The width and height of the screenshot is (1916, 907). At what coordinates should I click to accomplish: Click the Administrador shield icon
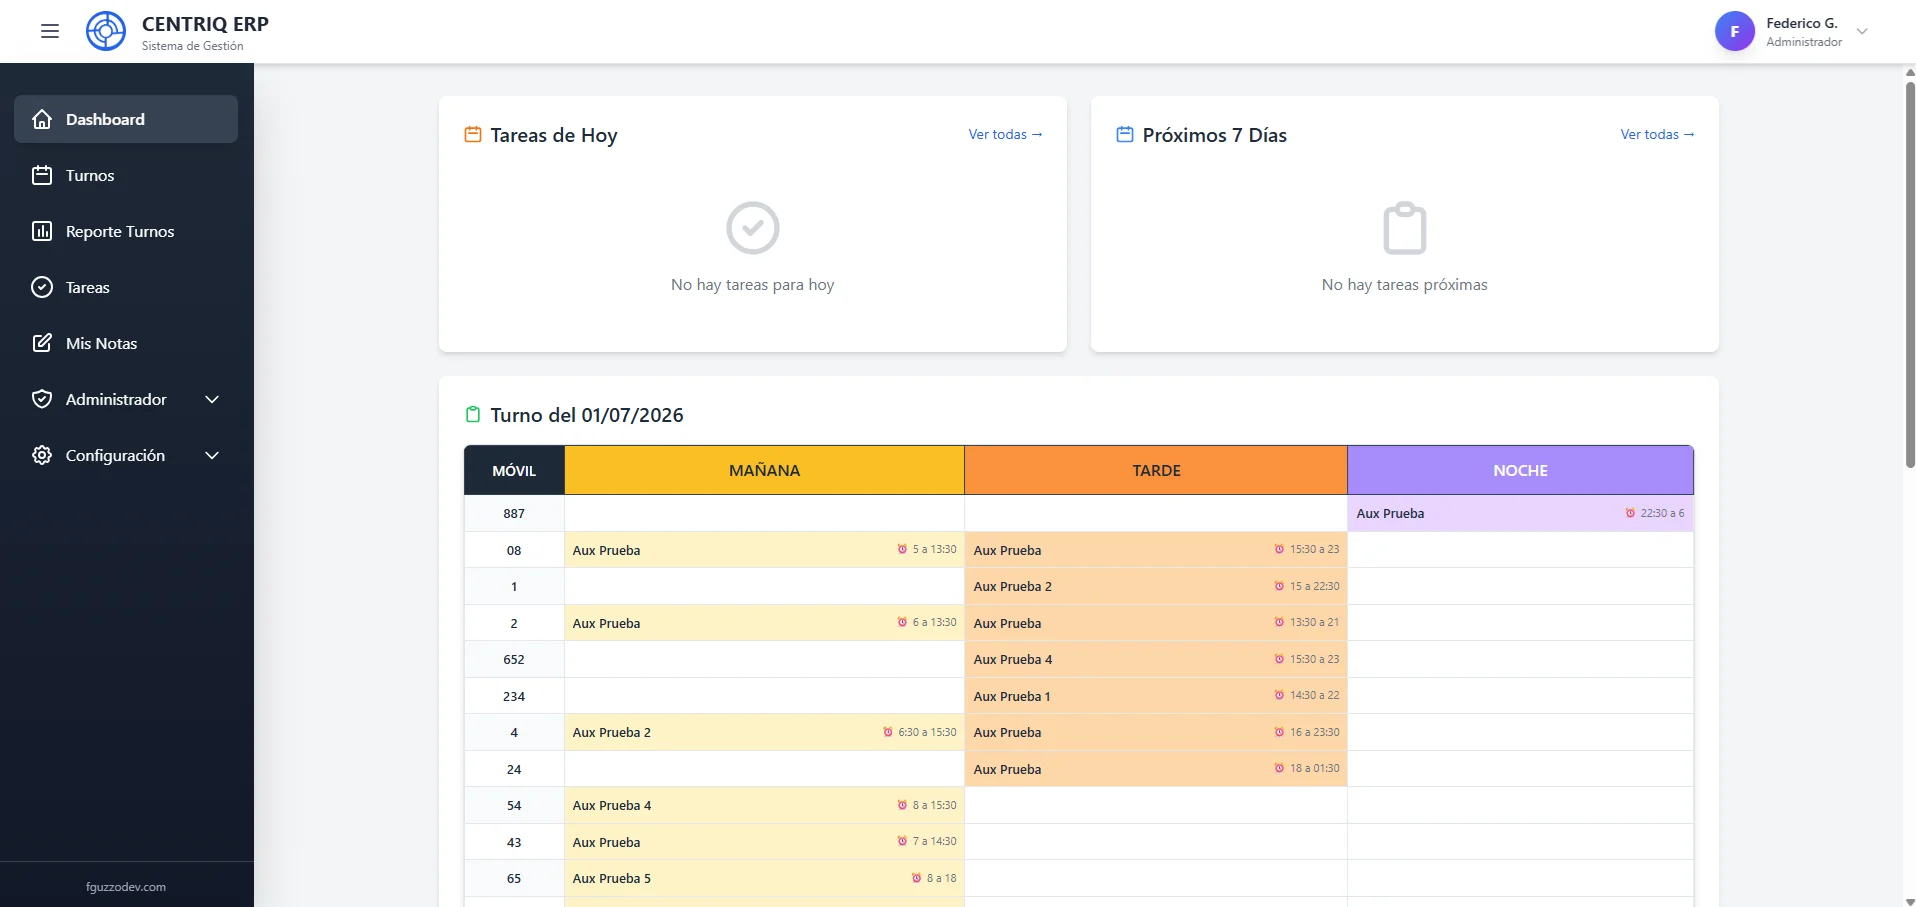click(x=42, y=399)
